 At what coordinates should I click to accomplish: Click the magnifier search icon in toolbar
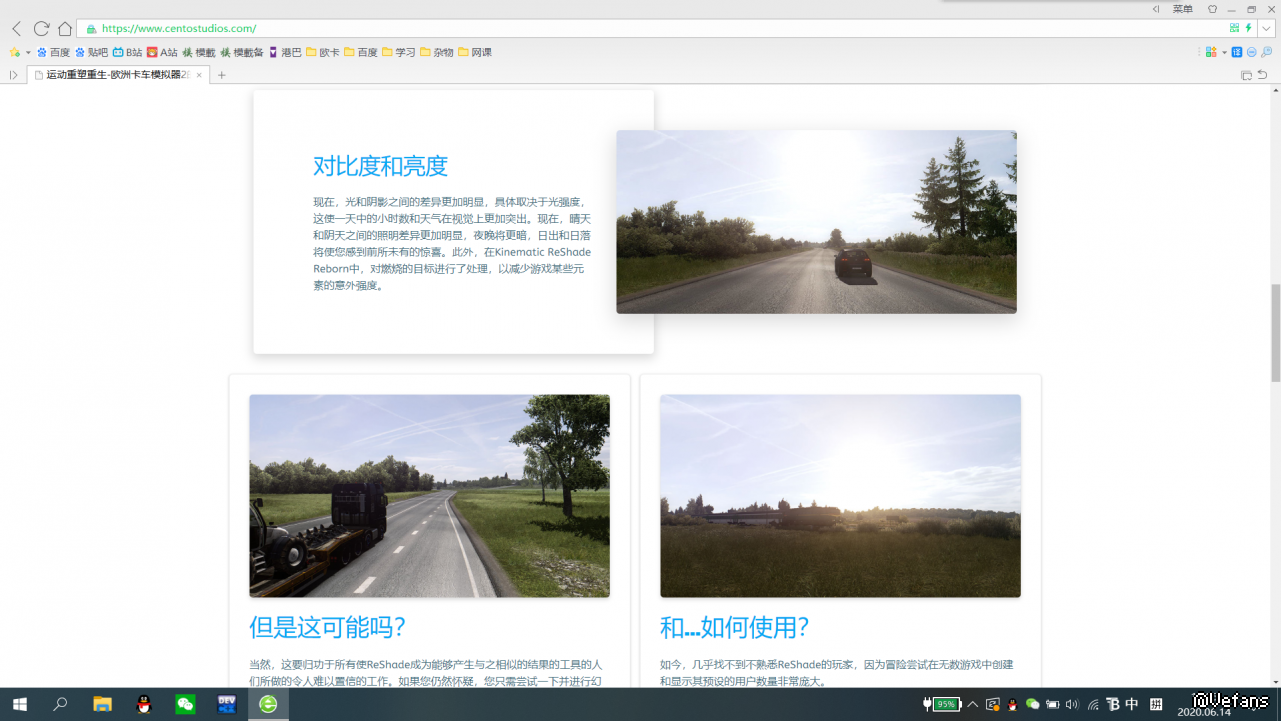coord(1266,52)
